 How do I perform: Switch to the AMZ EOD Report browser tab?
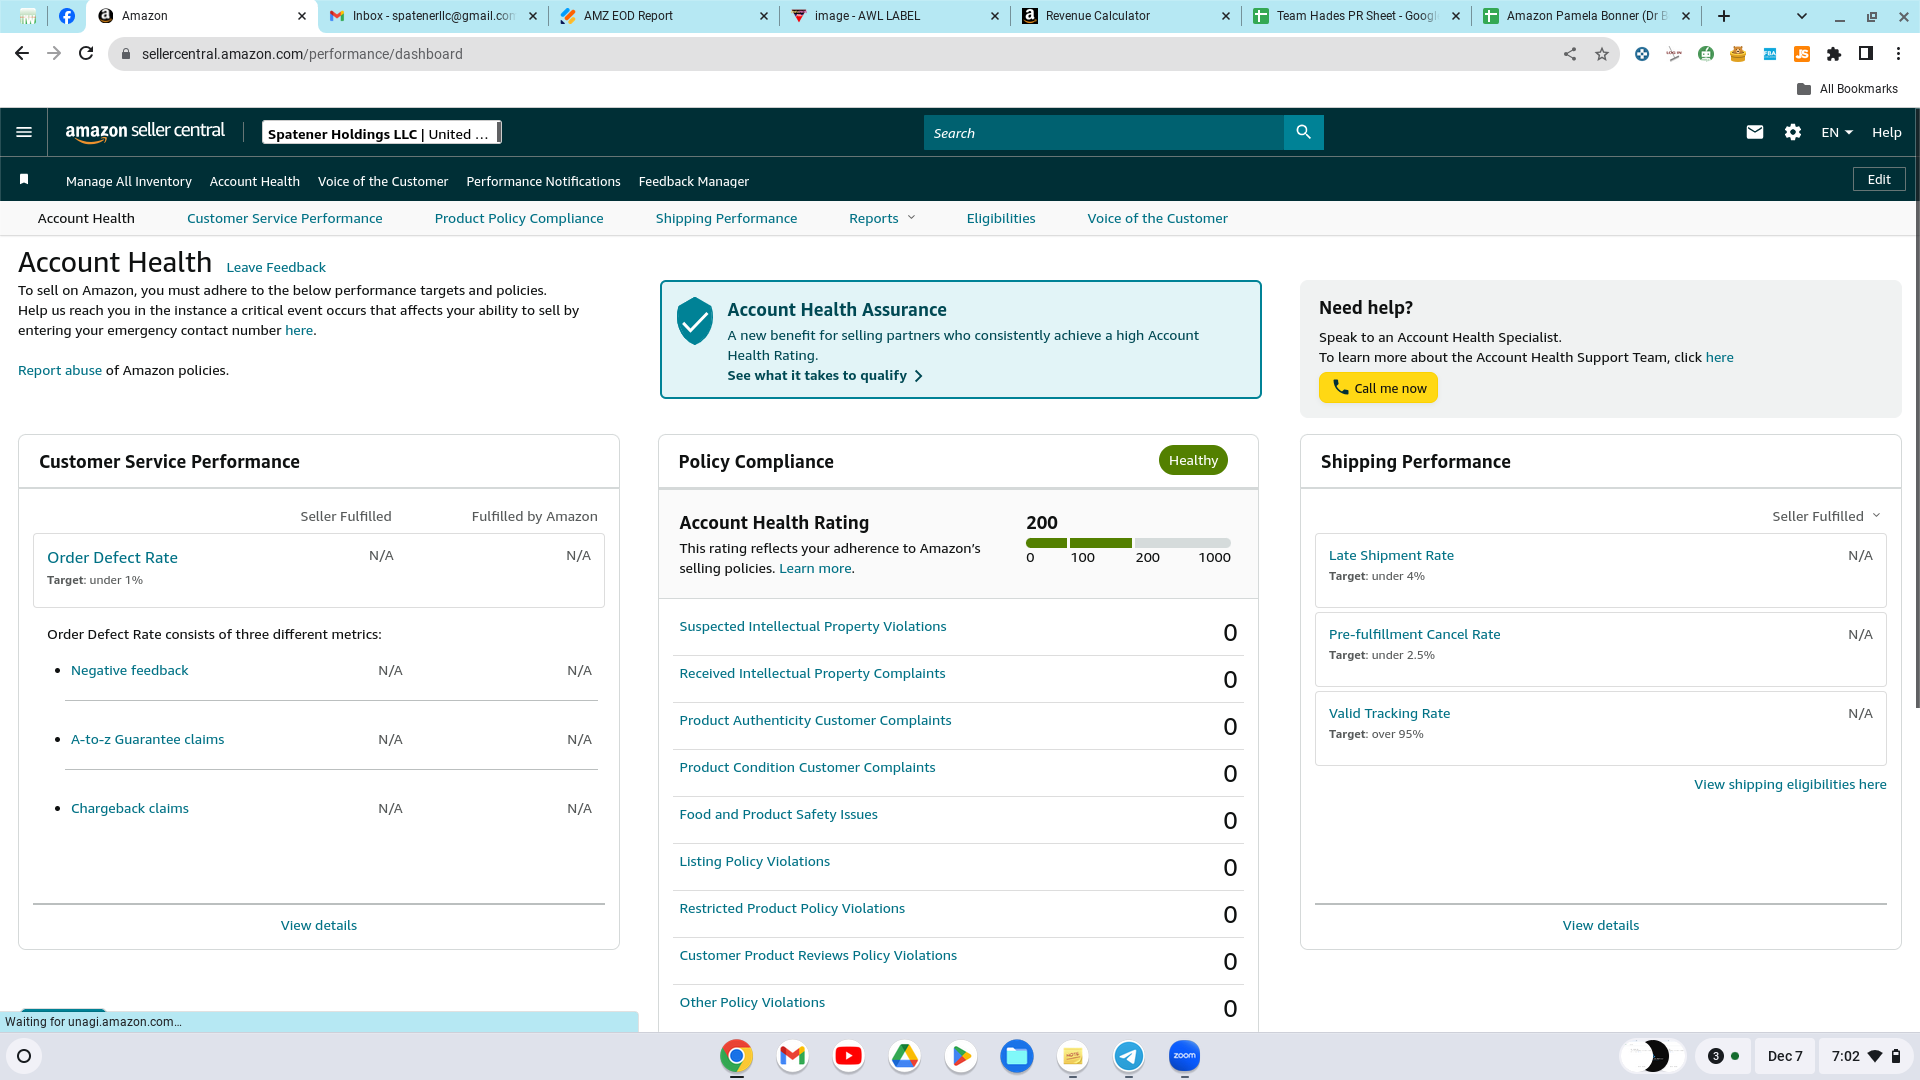[x=664, y=16]
